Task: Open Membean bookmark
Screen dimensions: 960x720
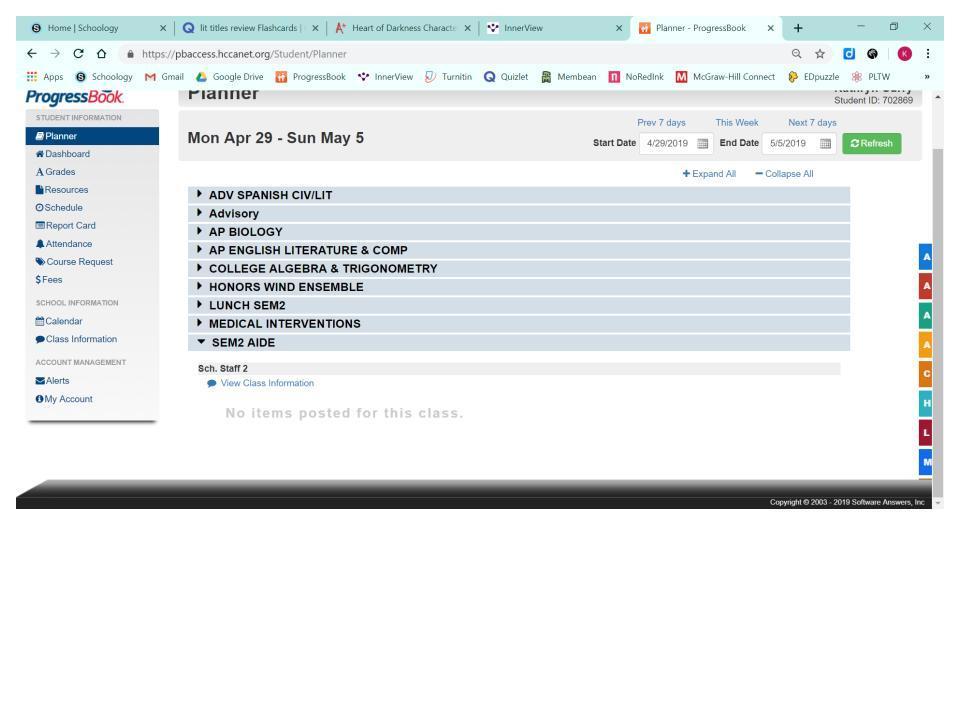Action: 569,77
